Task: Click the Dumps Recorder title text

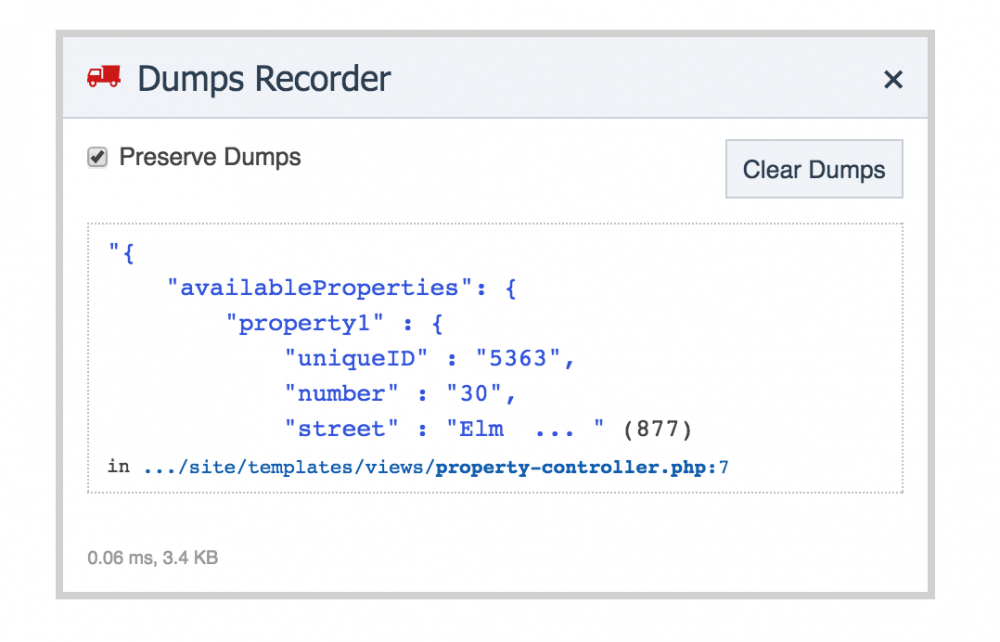Action: (x=263, y=78)
